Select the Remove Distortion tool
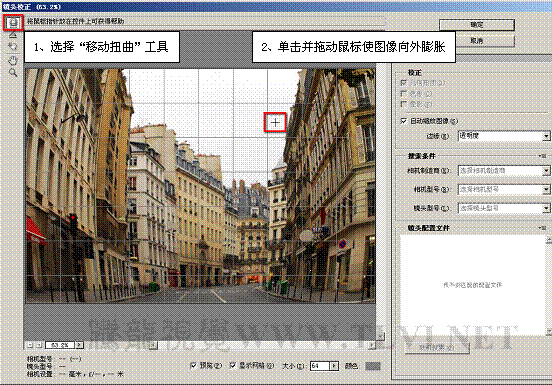The height and width of the screenshot is (385, 552). (x=13, y=23)
